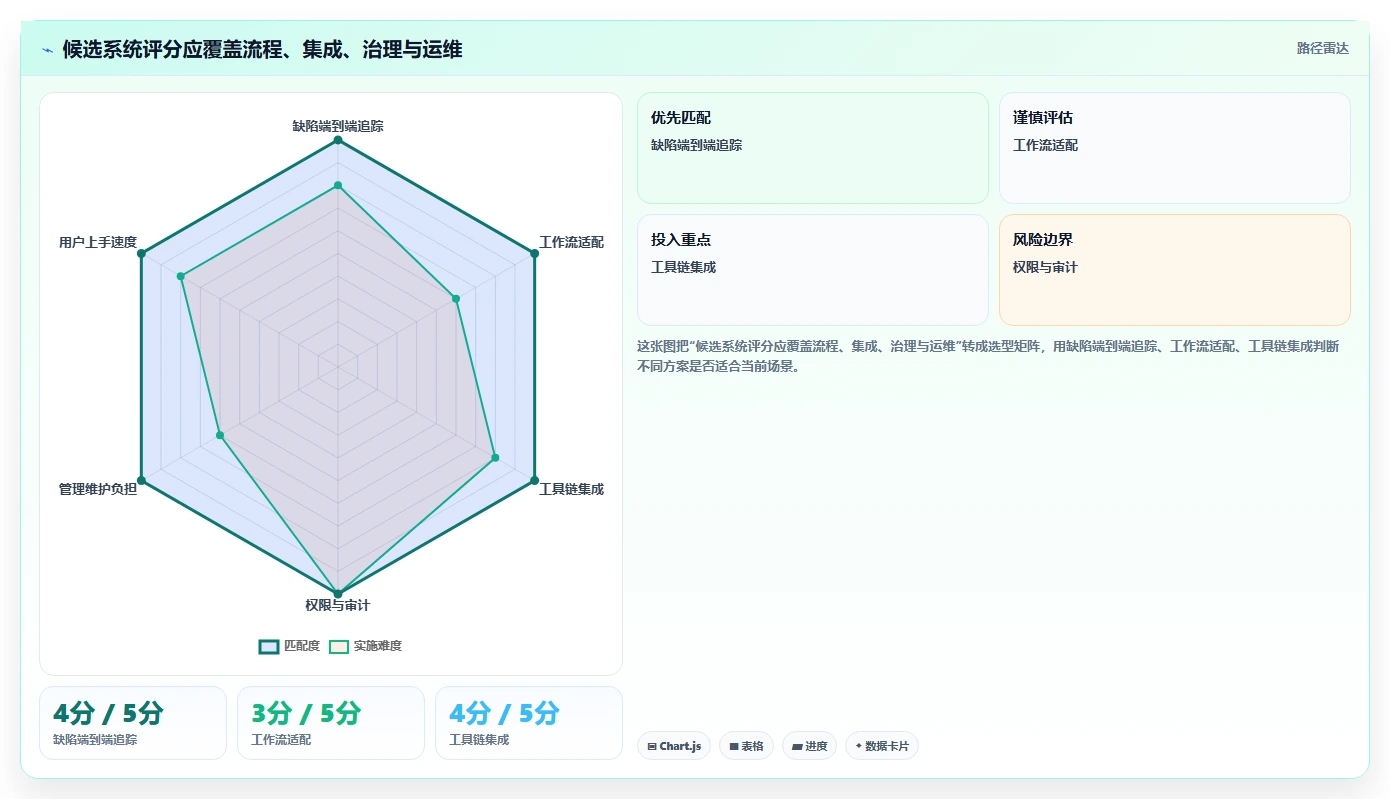This screenshot has width=1390, height=799.
Task: Click the 进度 tag chip
Action: (x=810, y=746)
